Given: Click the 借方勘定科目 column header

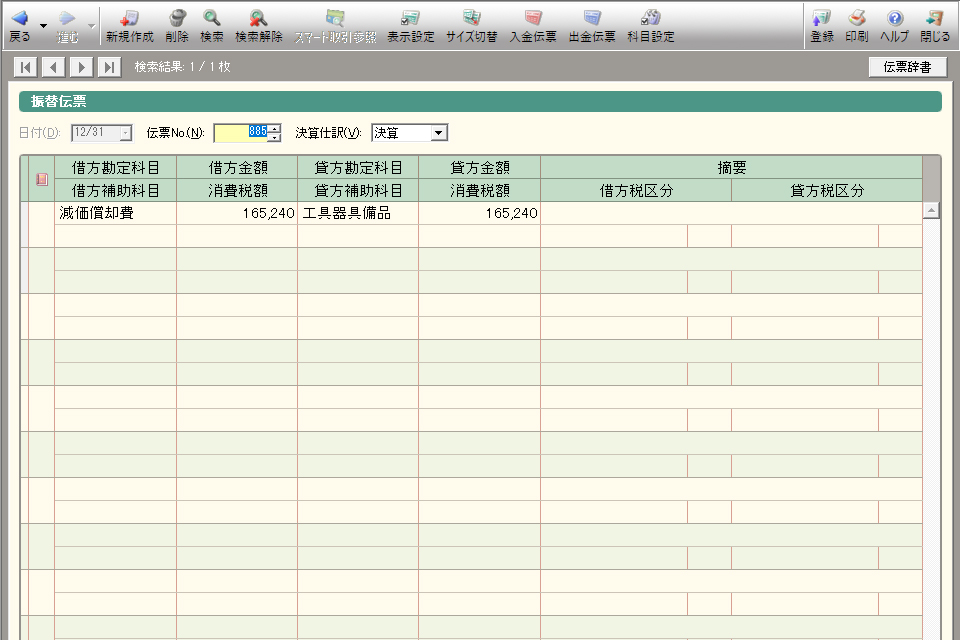Looking at the screenshot, I should click(116, 167).
